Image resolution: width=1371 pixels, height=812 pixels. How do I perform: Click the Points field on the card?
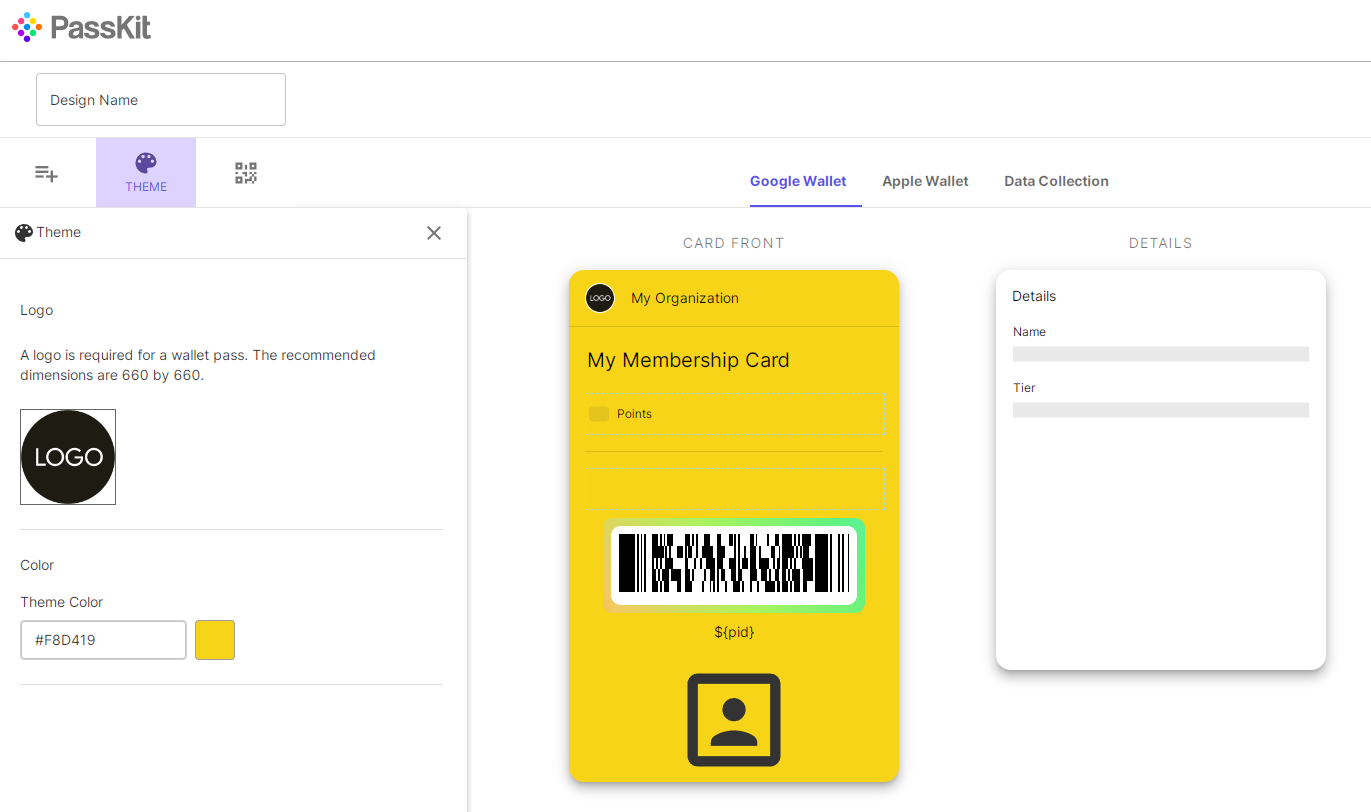point(735,414)
